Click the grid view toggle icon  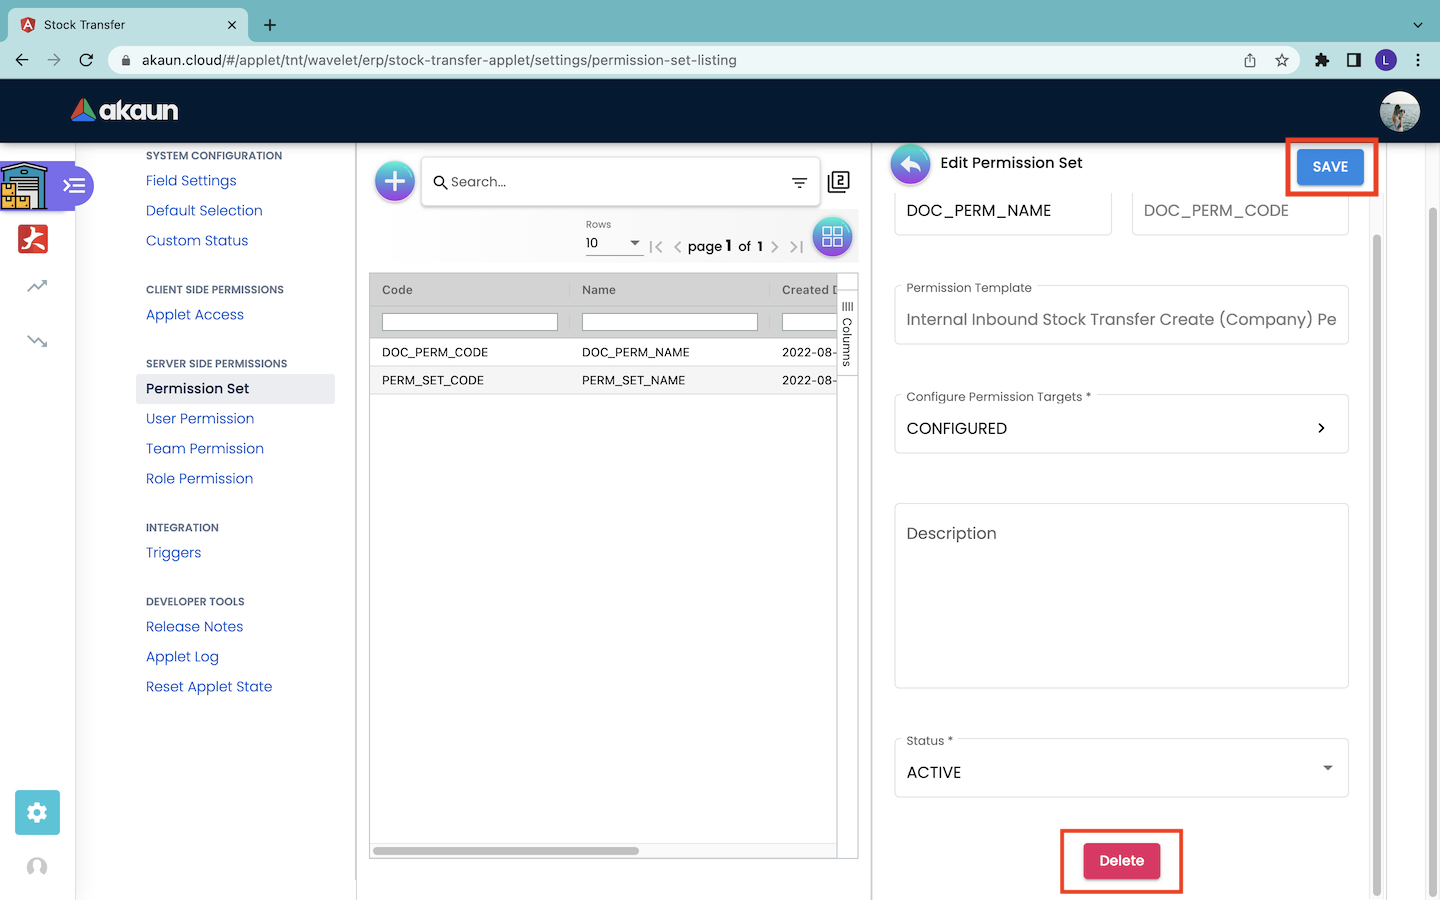(x=832, y=237)
